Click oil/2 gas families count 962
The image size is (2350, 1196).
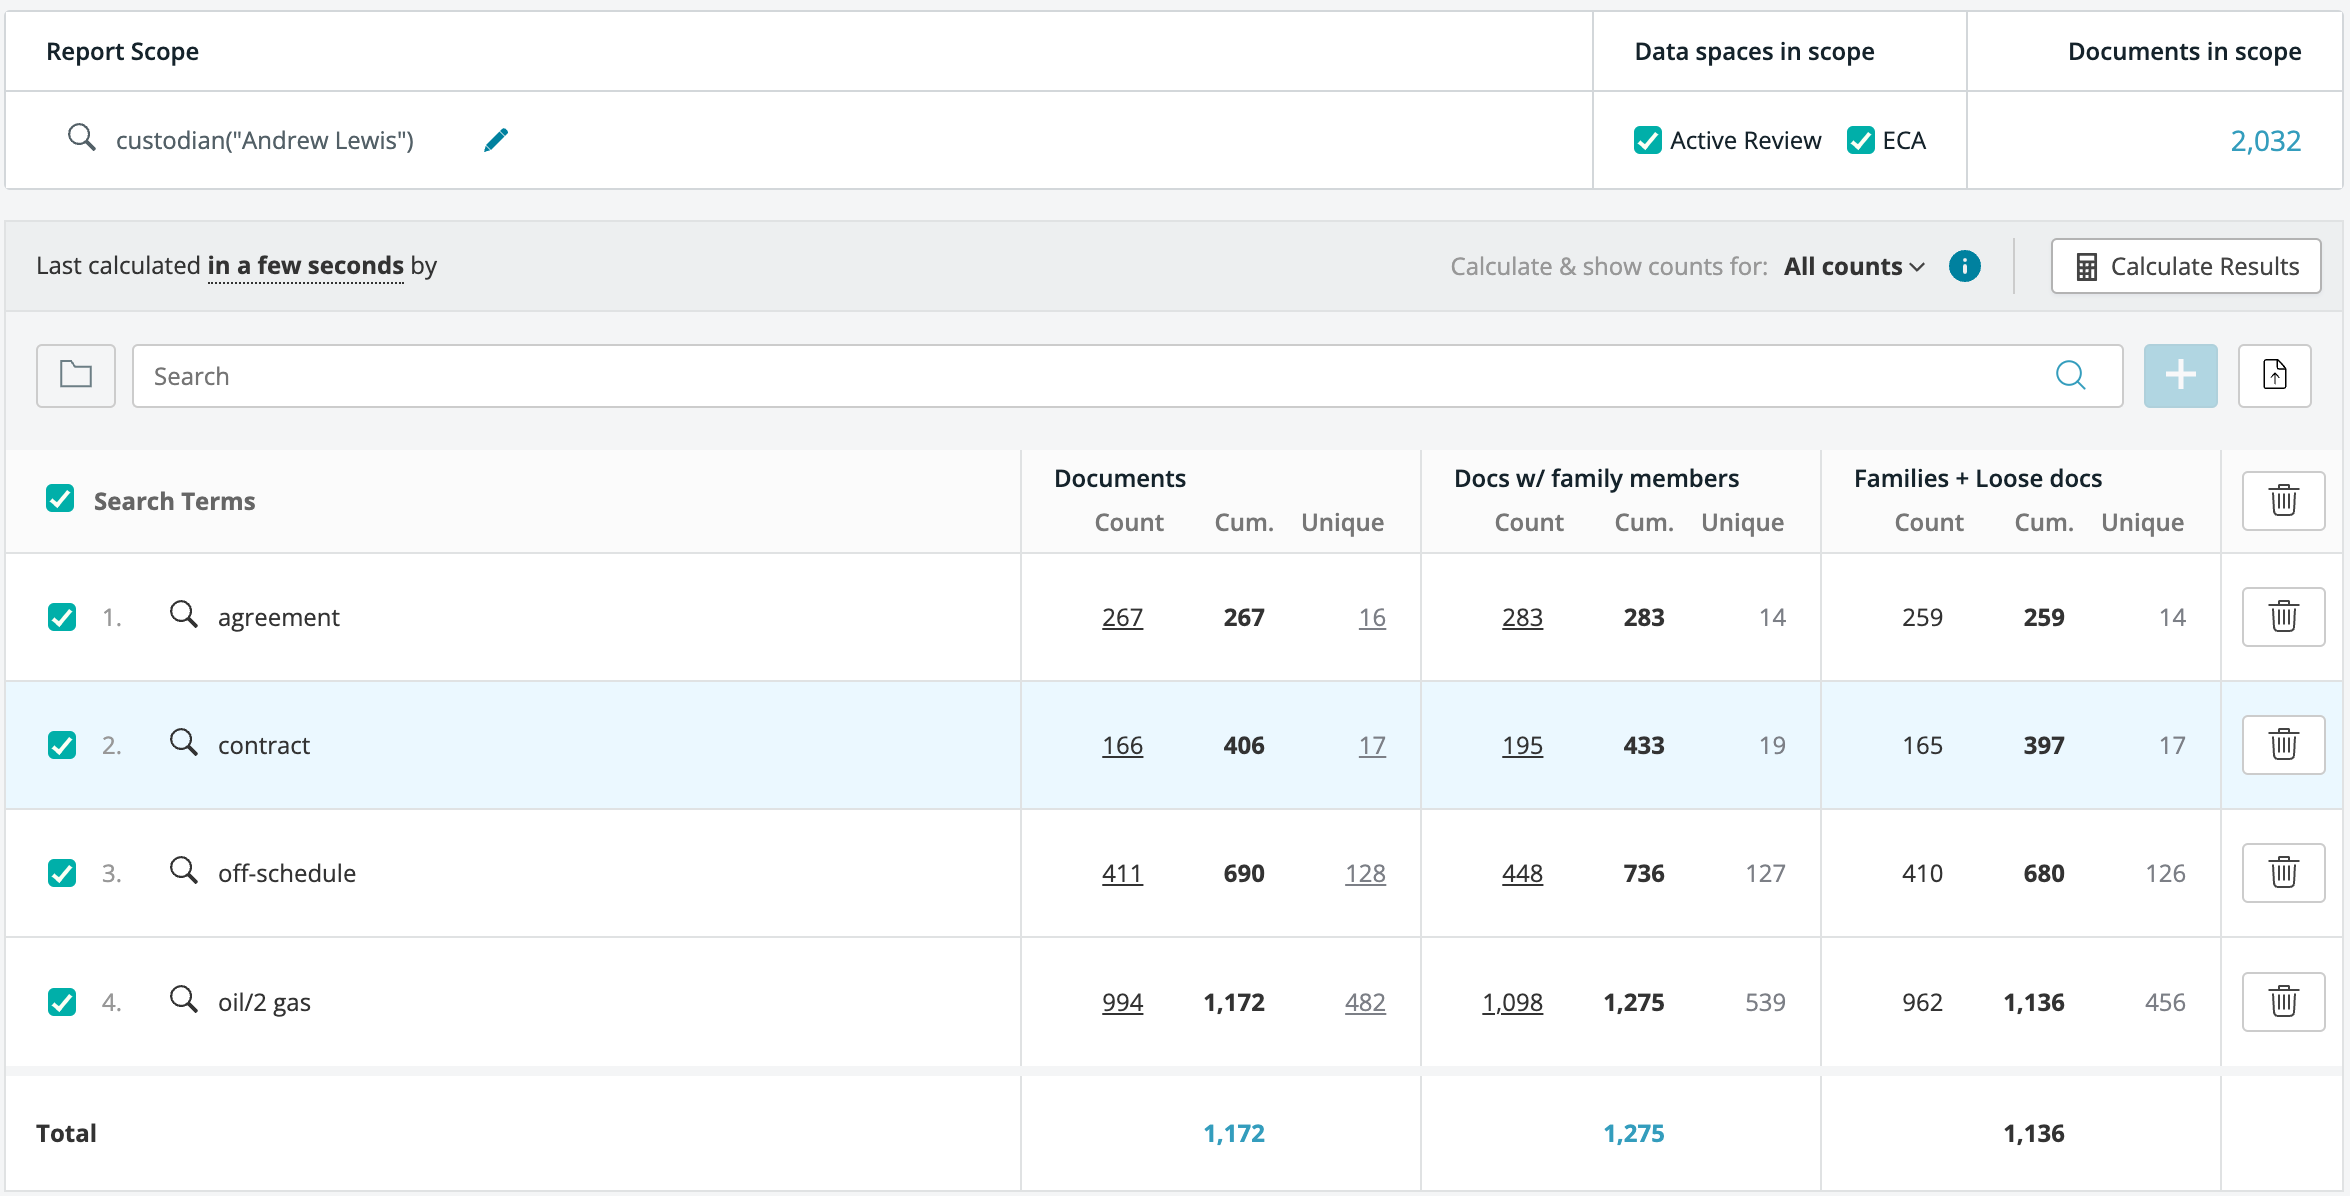1922,1003
